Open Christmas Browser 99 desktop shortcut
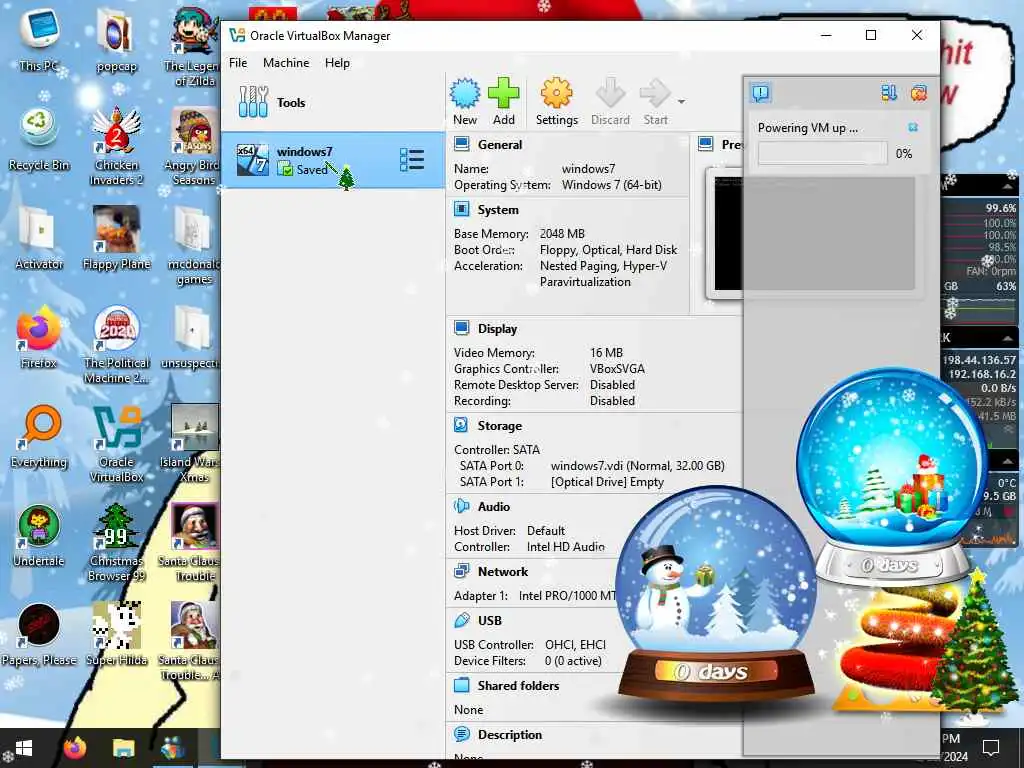Screen dimensions: 1024x768 click(x=116, y=542)
